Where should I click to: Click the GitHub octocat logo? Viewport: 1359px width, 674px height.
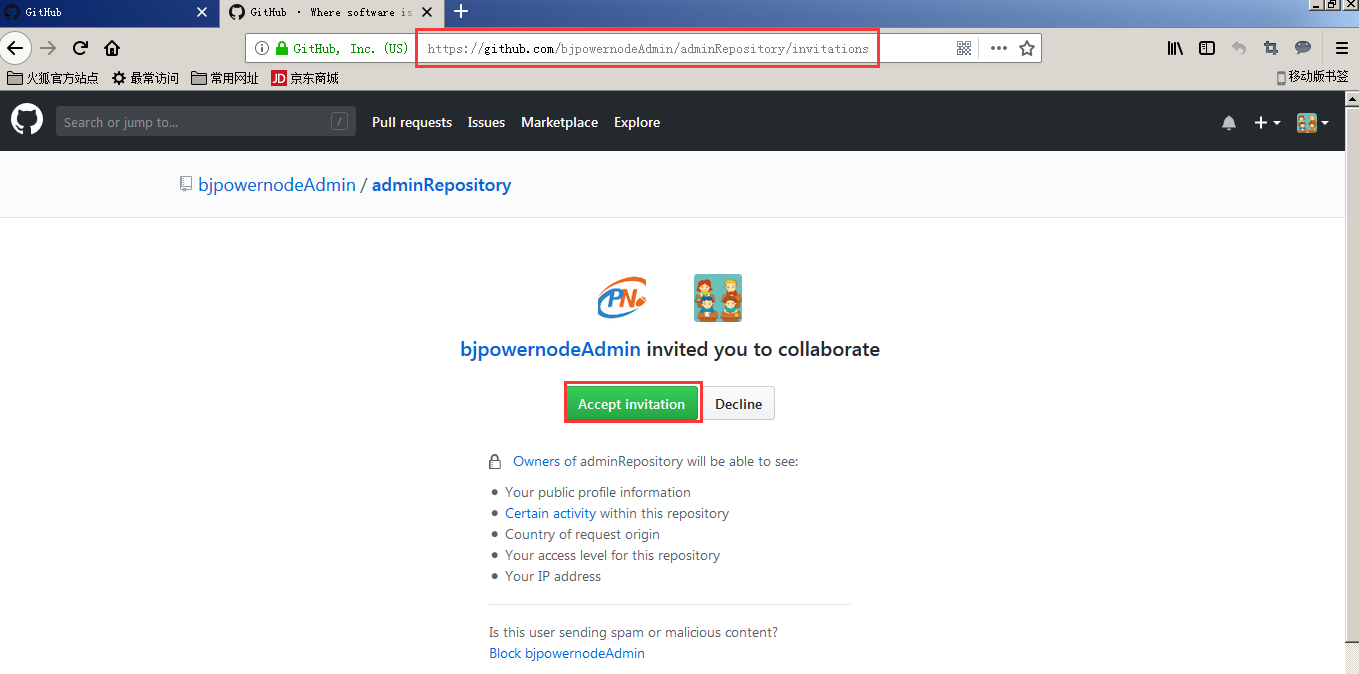[x=27, y=121]
